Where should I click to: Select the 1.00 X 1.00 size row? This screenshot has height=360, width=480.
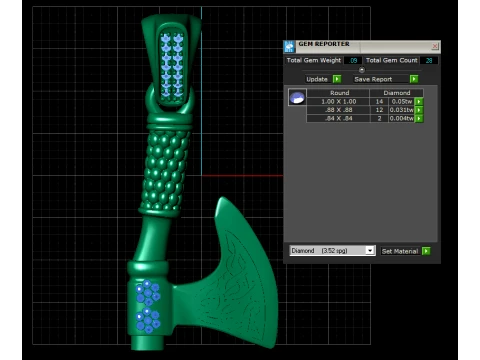(x=338, y=101)
